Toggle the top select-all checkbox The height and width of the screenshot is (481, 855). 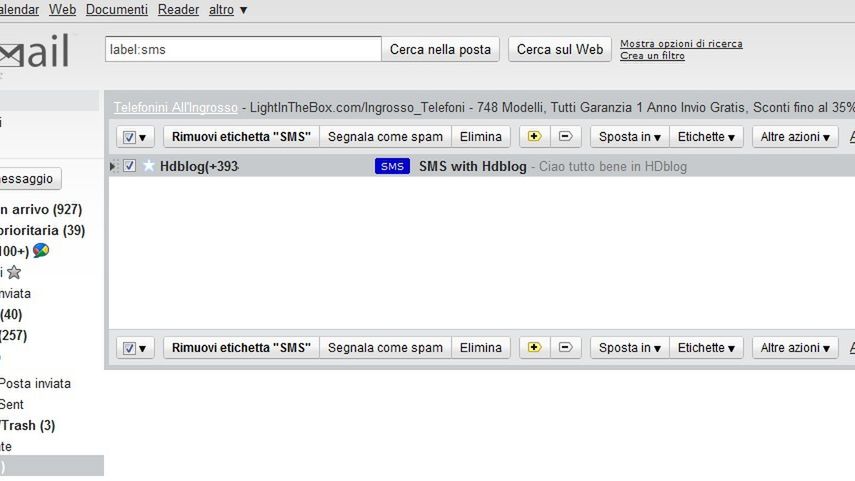coord(129,137)
